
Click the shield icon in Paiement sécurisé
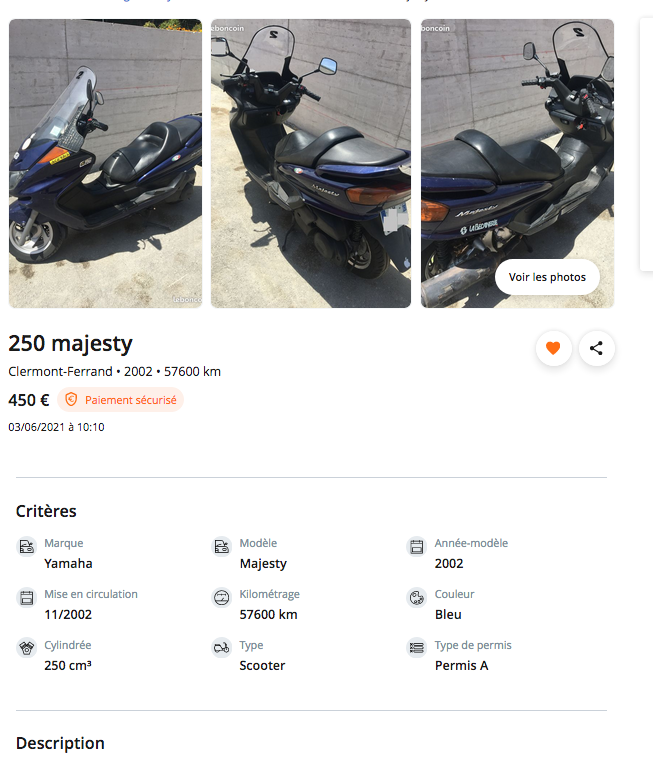point(71,400)
